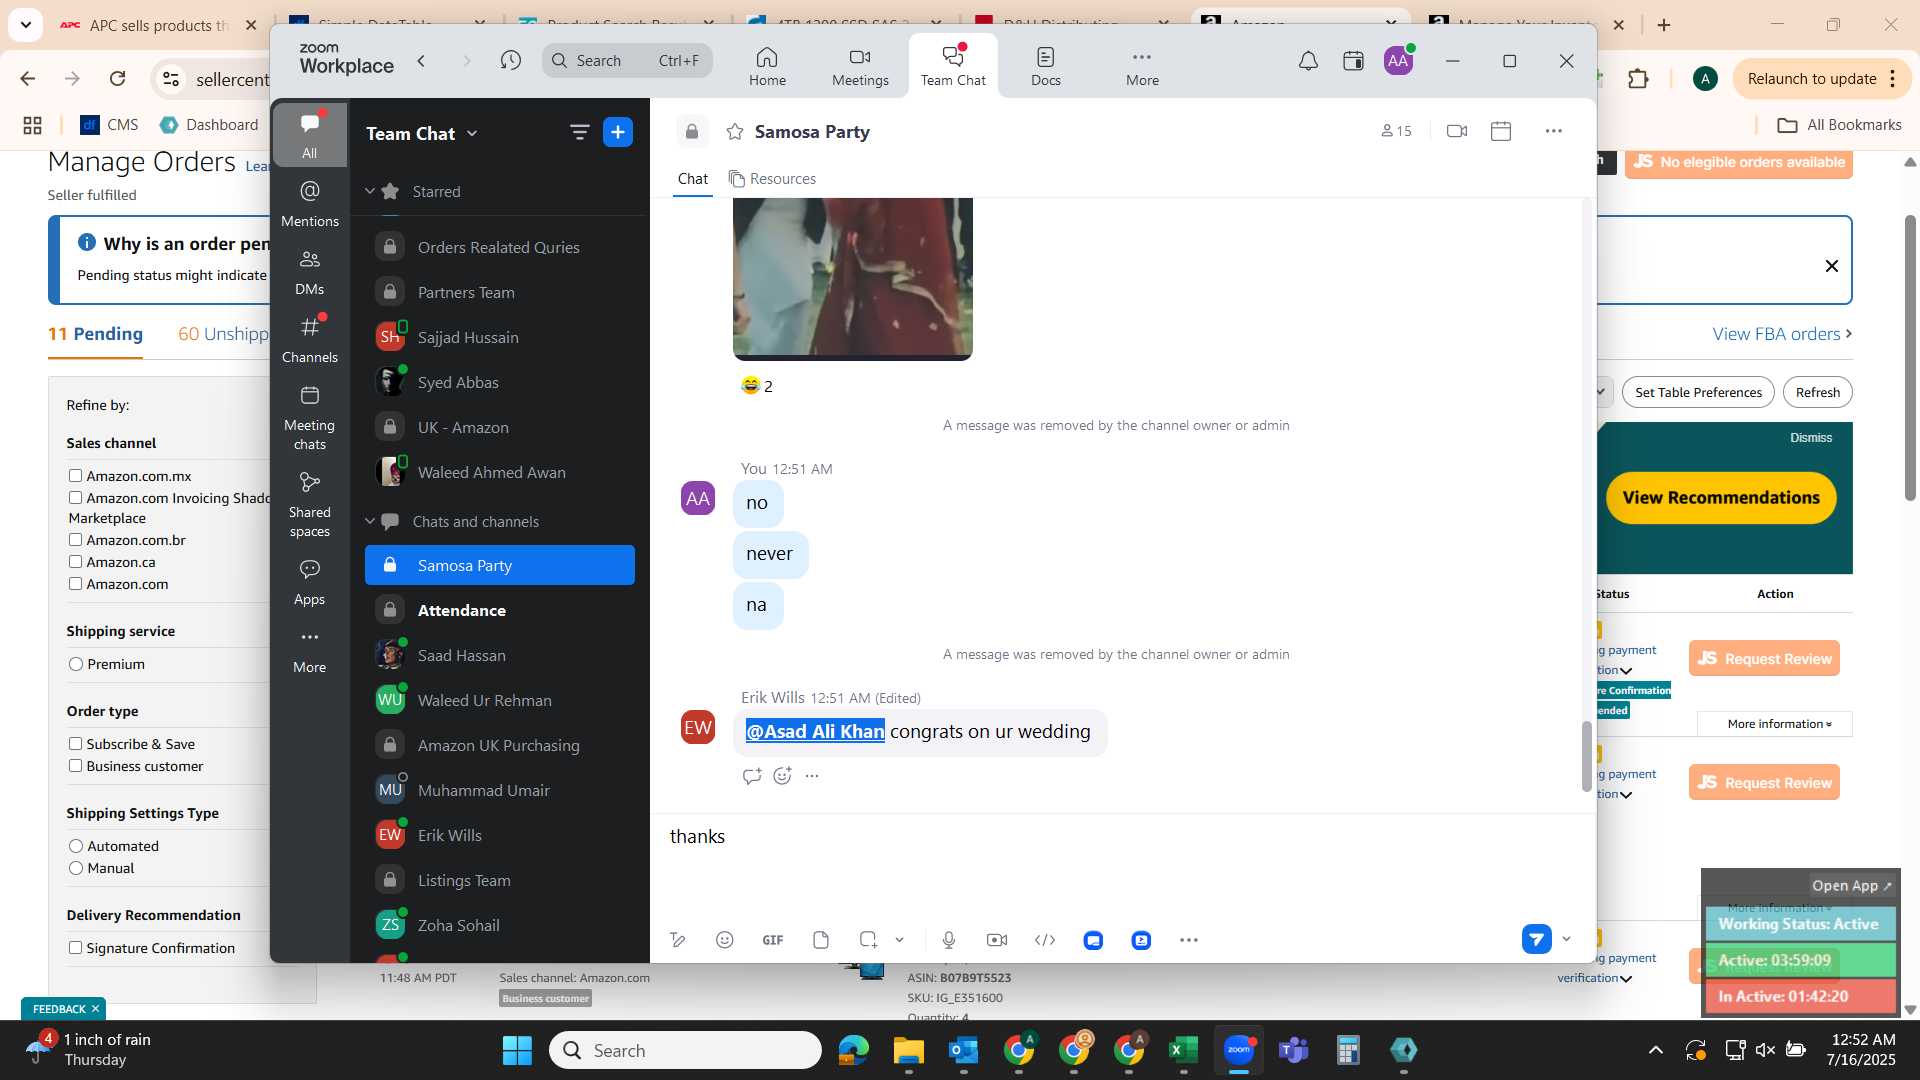Open Apps in the Zoom sidebar

tap(310, 581)
